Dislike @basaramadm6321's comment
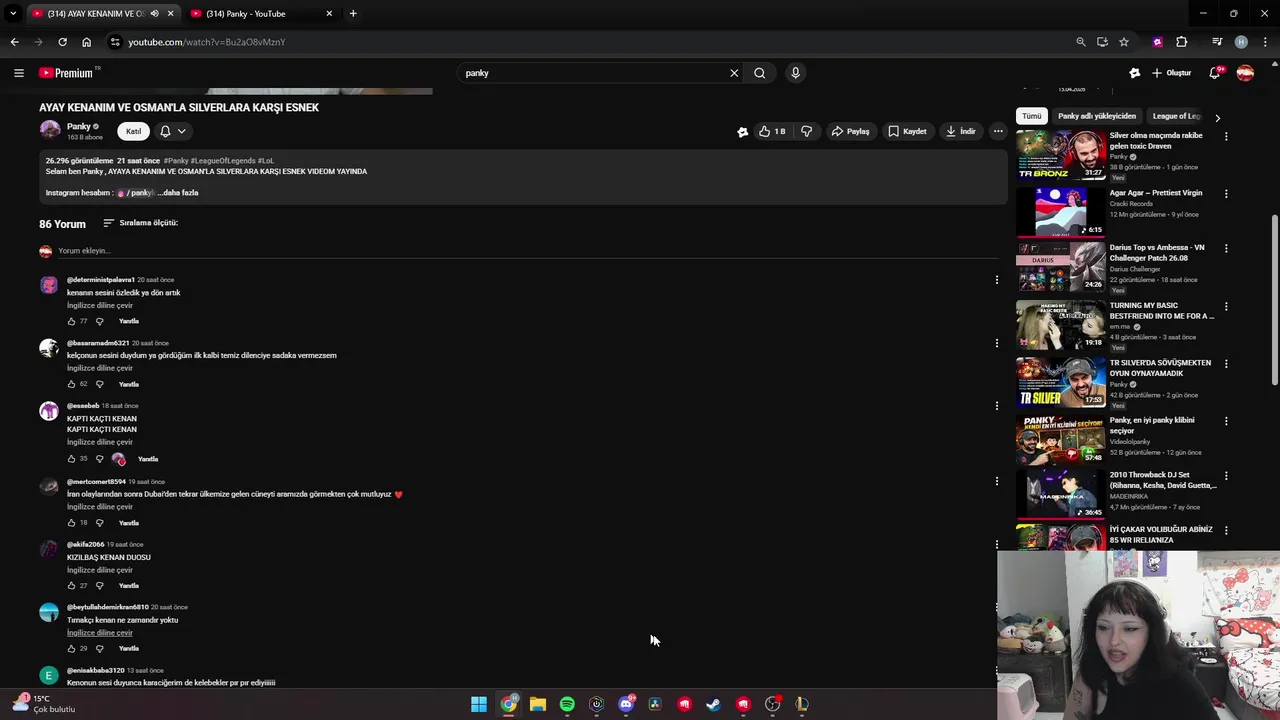The image size is (1280, 720). [x=99, y=384]
